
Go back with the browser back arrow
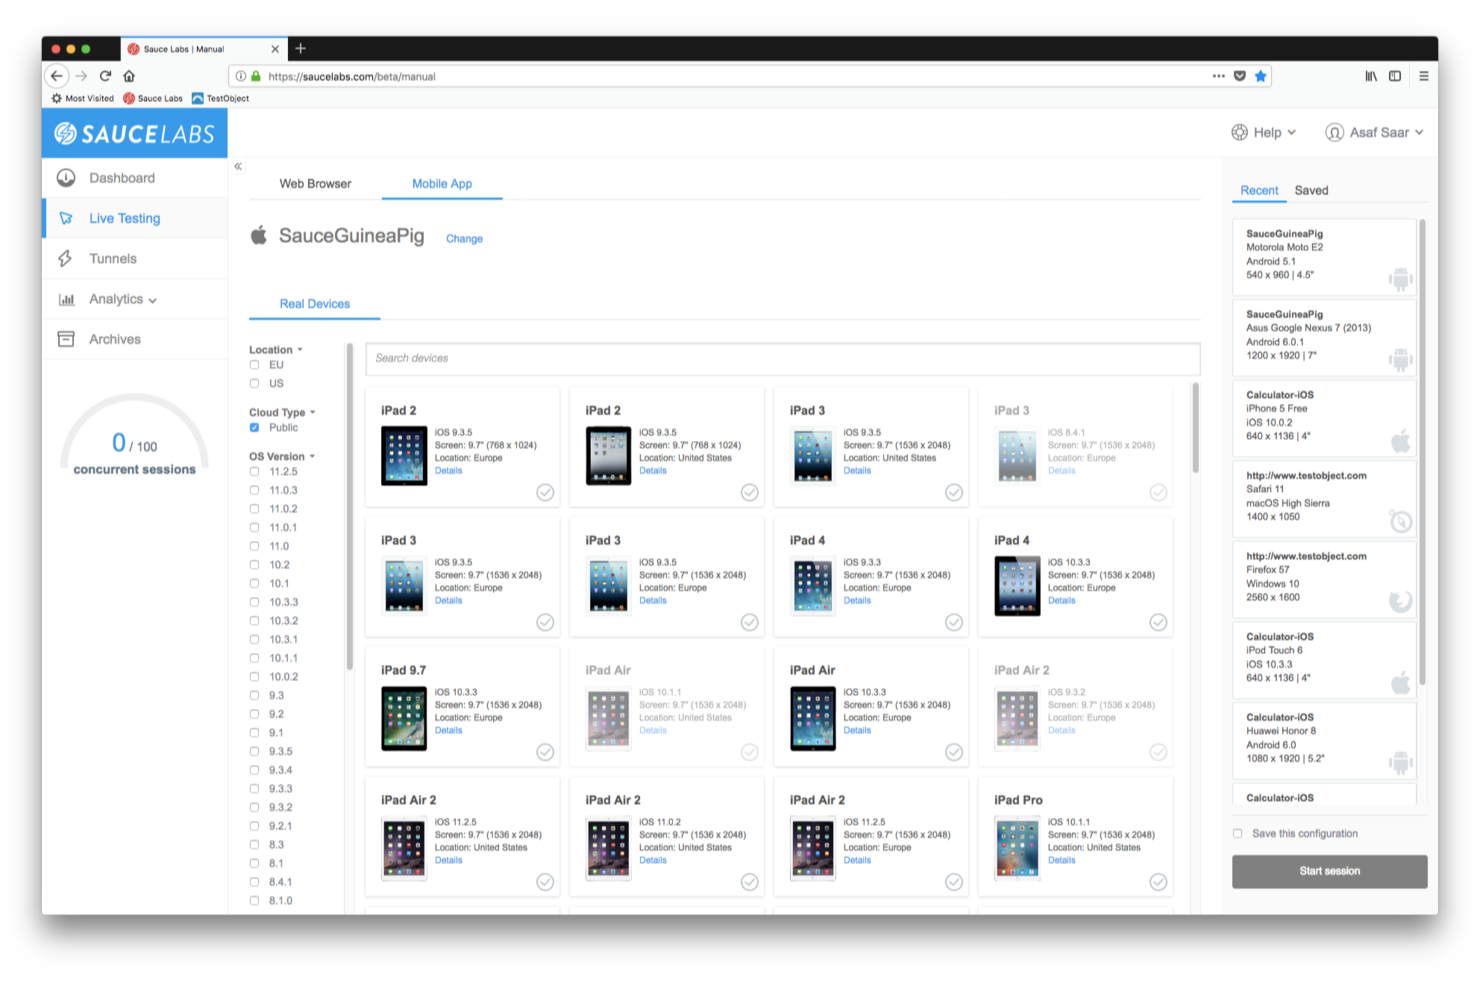point(57,76)
